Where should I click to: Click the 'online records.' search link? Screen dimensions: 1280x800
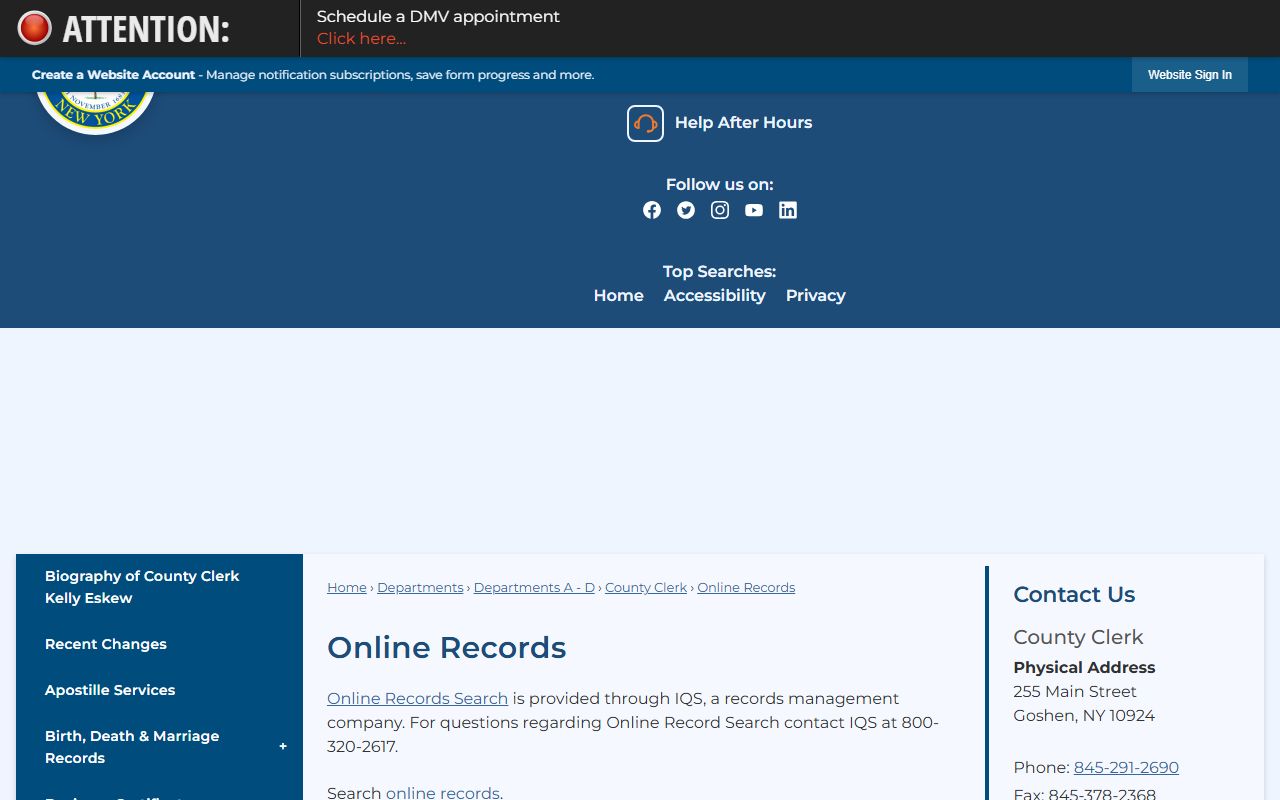[x=444, y=793]
